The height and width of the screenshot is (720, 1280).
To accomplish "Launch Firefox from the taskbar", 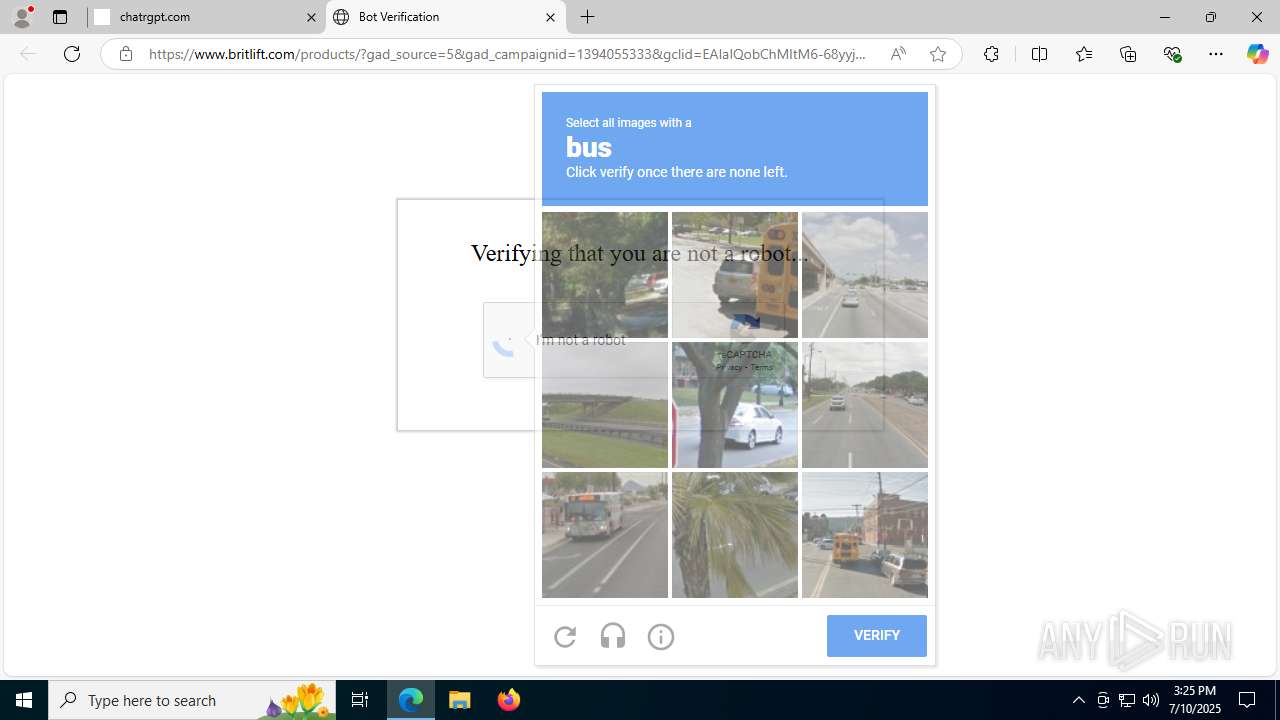I will point(509,700).
